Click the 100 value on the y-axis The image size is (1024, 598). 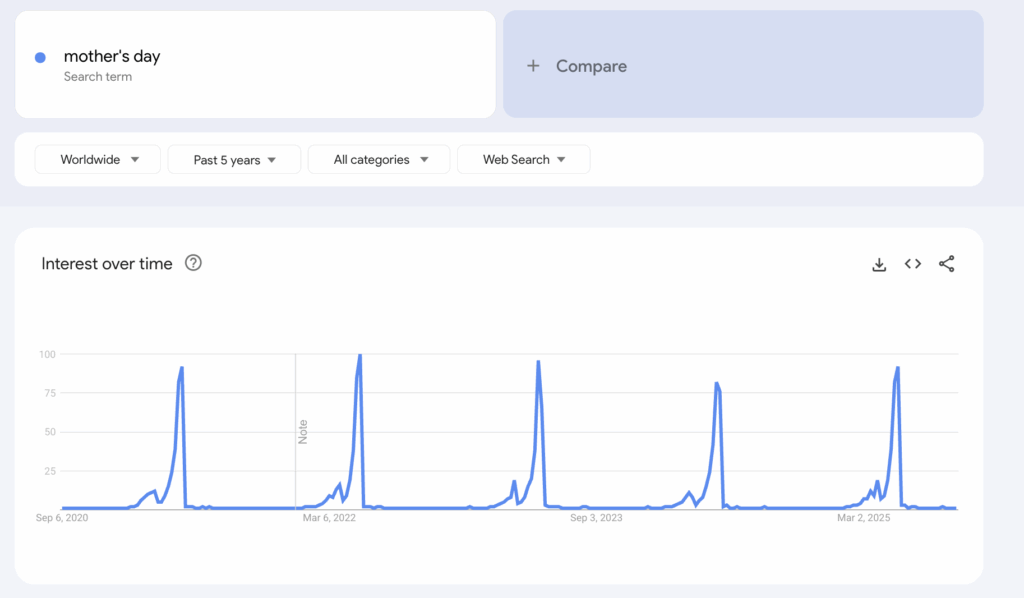(x=48, y=354)
